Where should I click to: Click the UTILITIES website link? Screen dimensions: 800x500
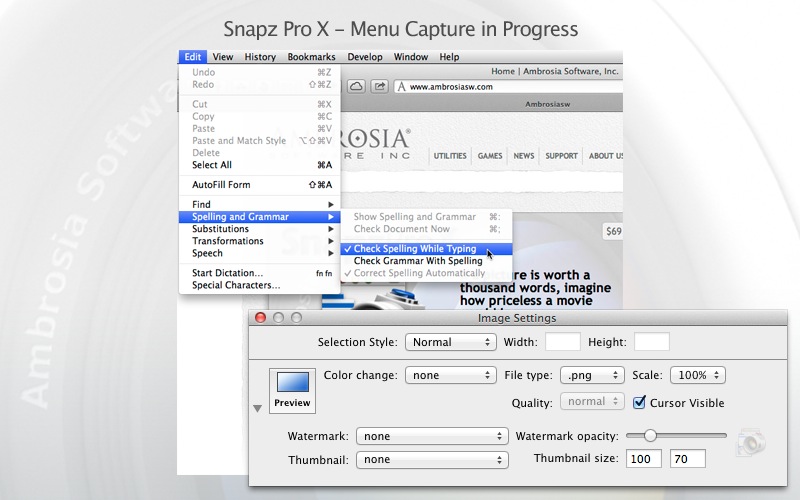pyautogui.click(x=450, y=156)
